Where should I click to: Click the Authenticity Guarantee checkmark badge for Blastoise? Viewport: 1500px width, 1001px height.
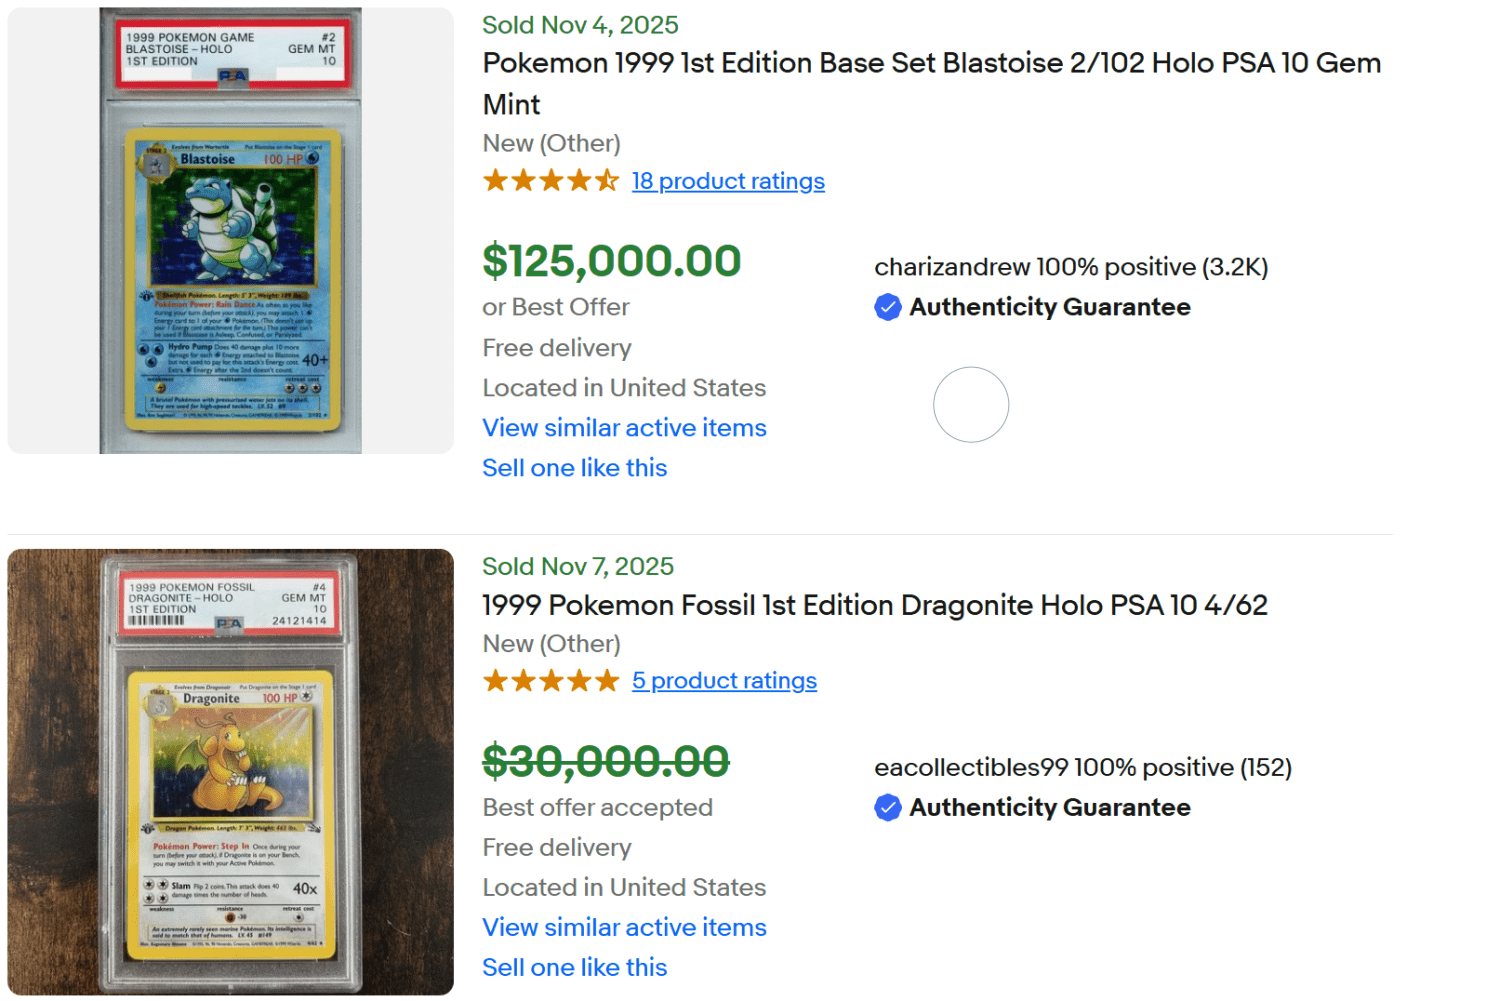[x=888, y=307]
